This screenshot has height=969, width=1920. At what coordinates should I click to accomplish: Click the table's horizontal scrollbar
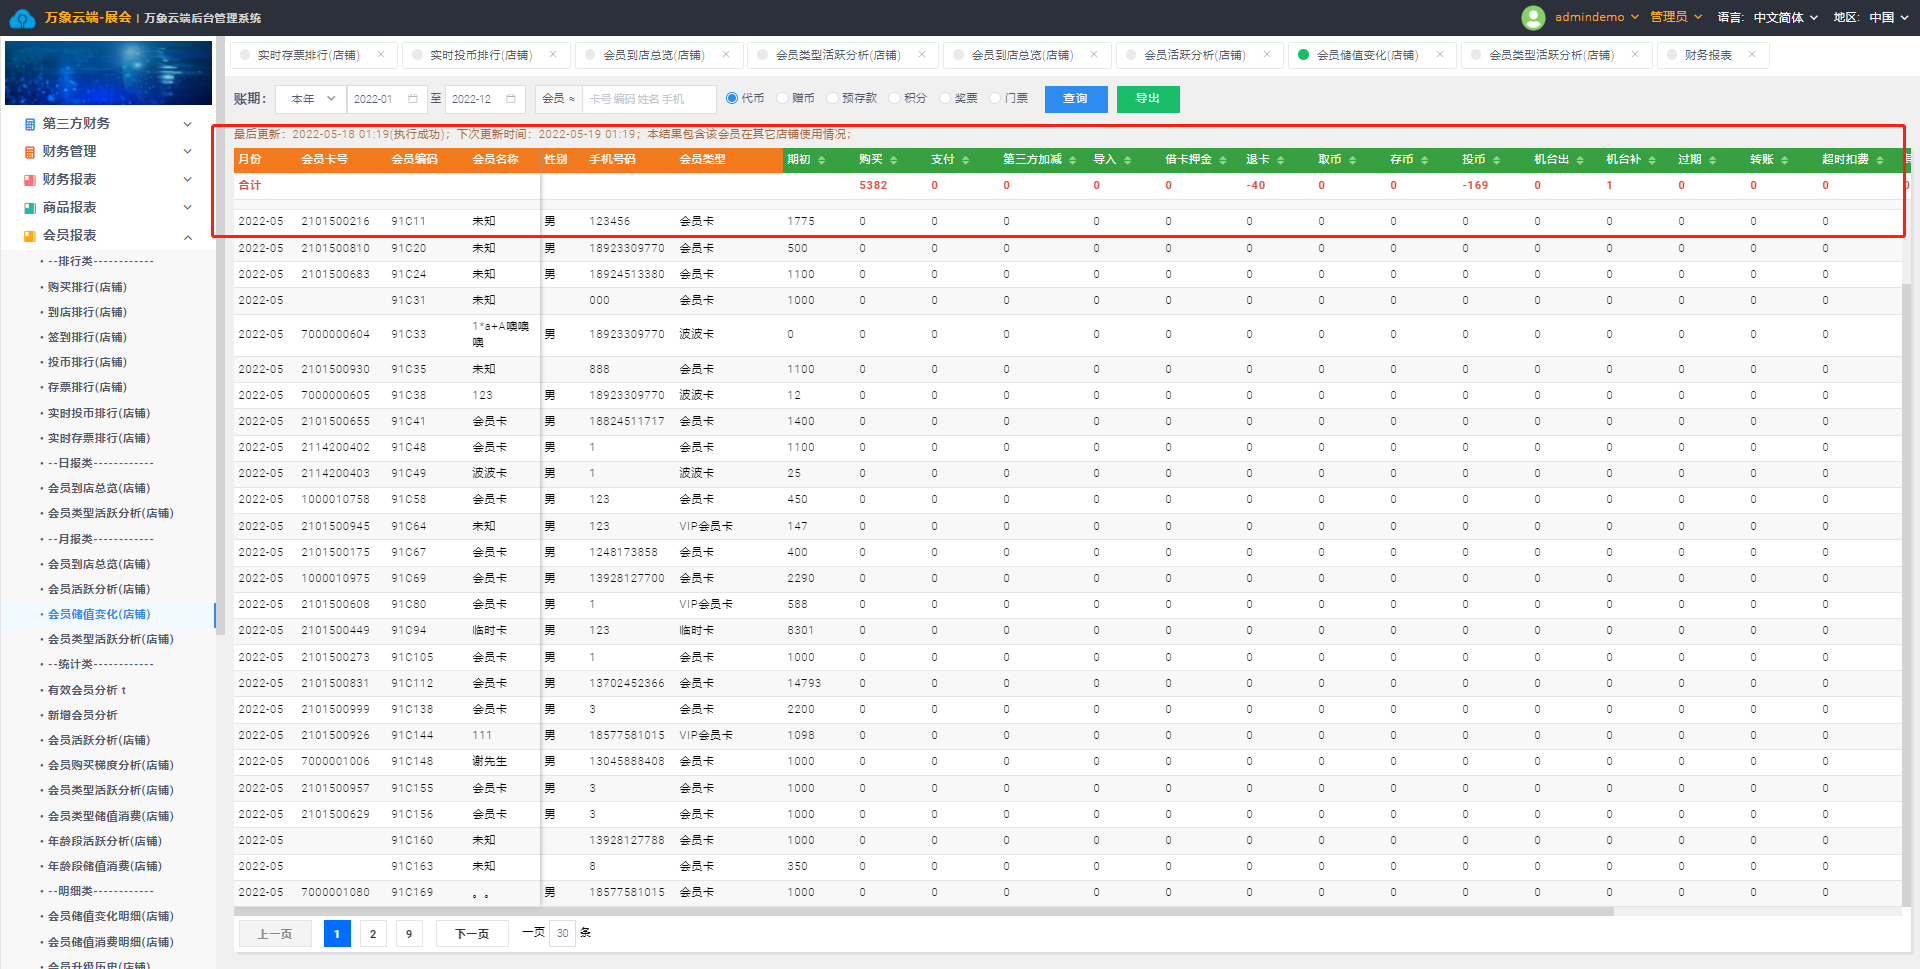[924, 911]
